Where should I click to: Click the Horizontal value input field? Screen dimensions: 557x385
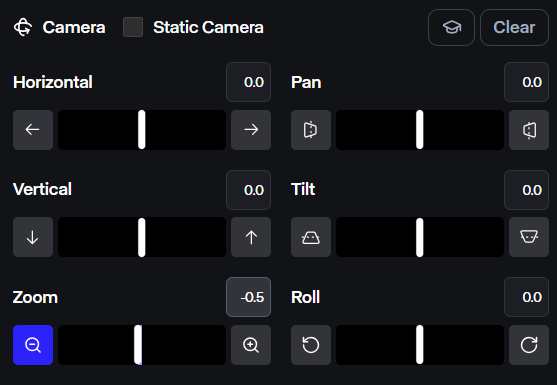pyautogui.click(x=248, y=82)
